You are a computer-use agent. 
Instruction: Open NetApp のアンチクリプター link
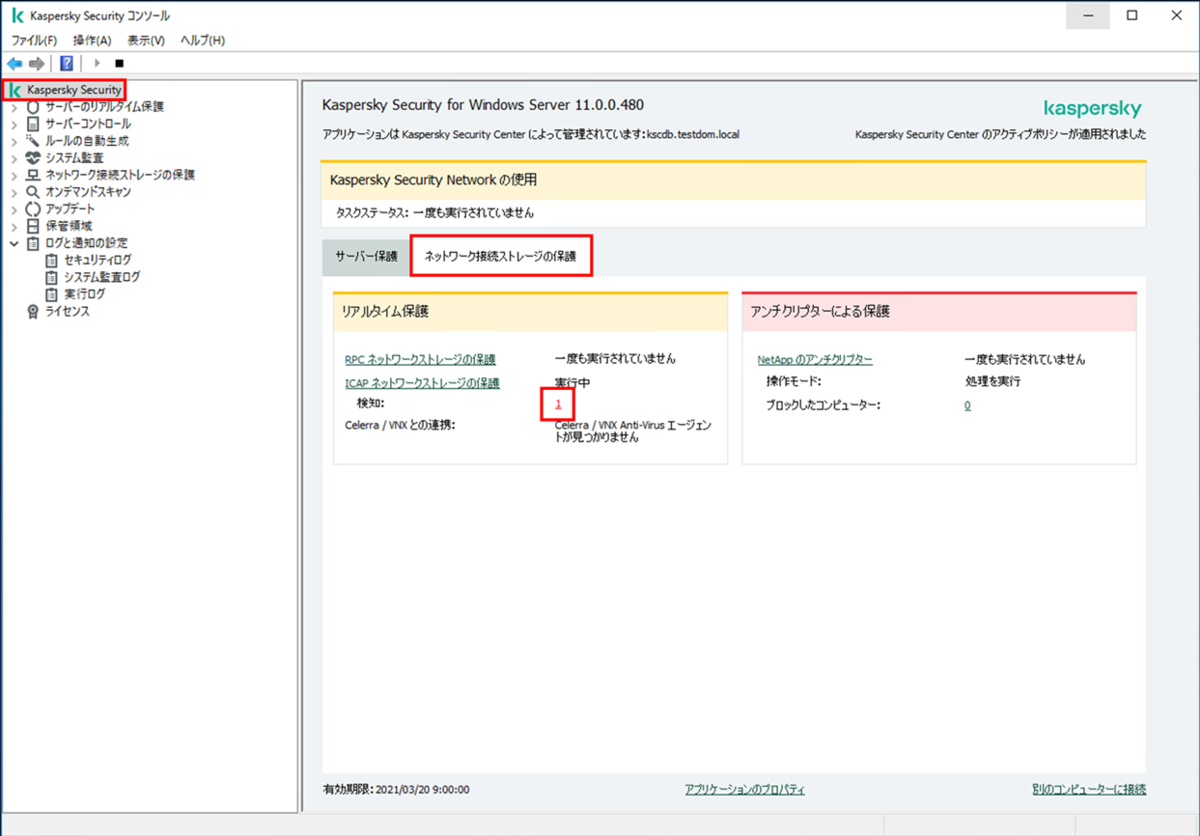pyautogui.click(x=815, y=359)
